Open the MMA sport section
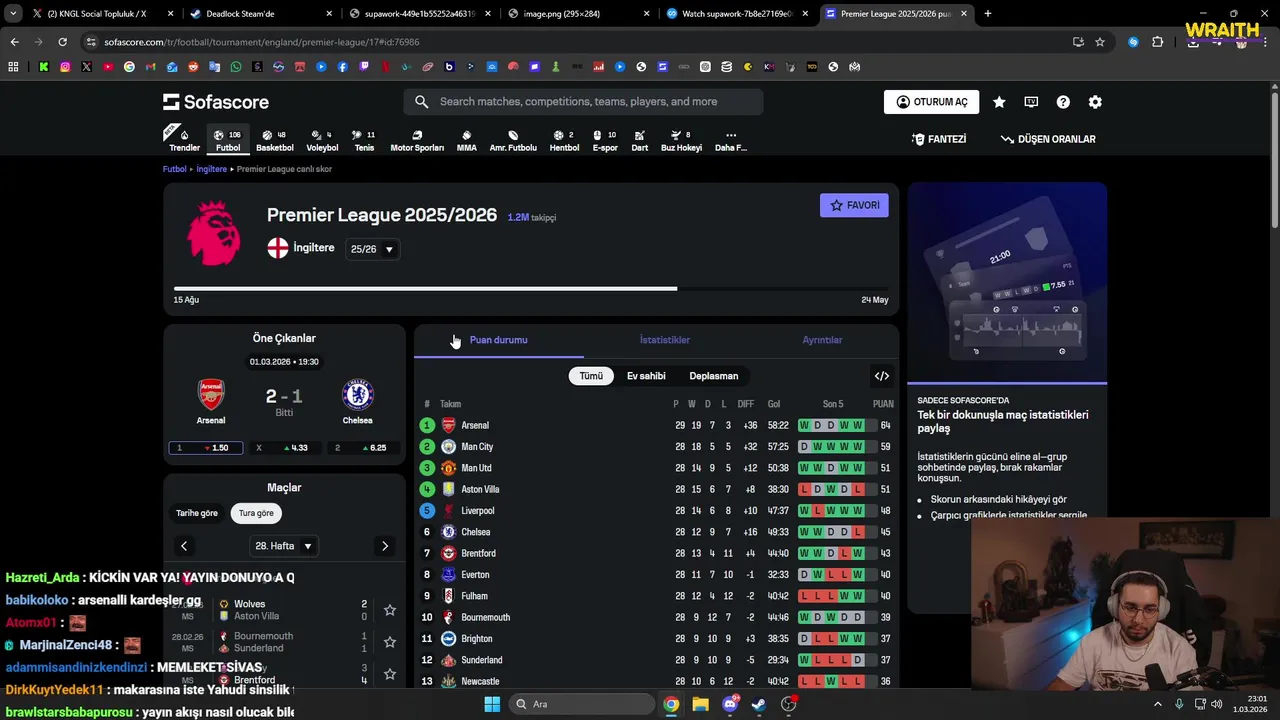 [x=467, y=140]
